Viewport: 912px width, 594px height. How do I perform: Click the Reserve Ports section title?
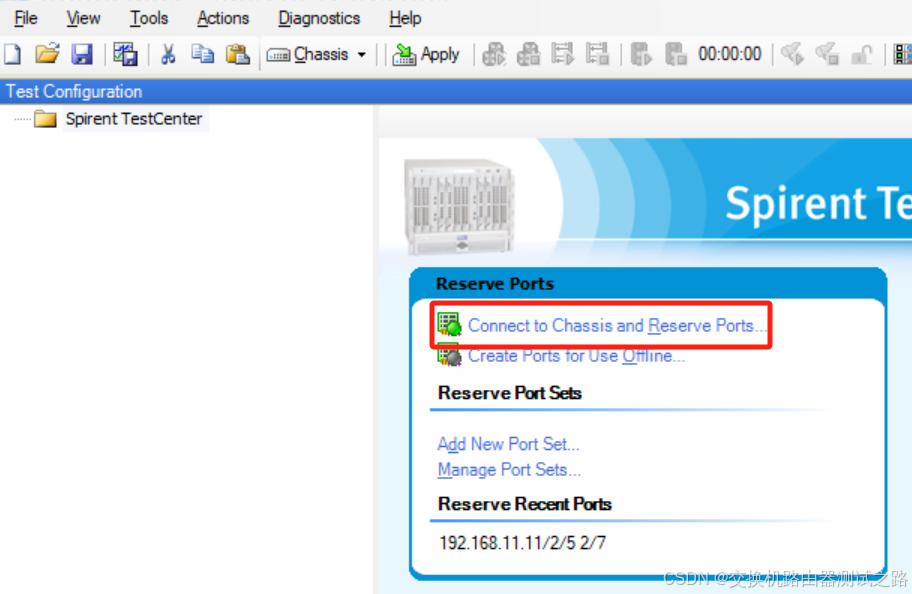(495, 284)
